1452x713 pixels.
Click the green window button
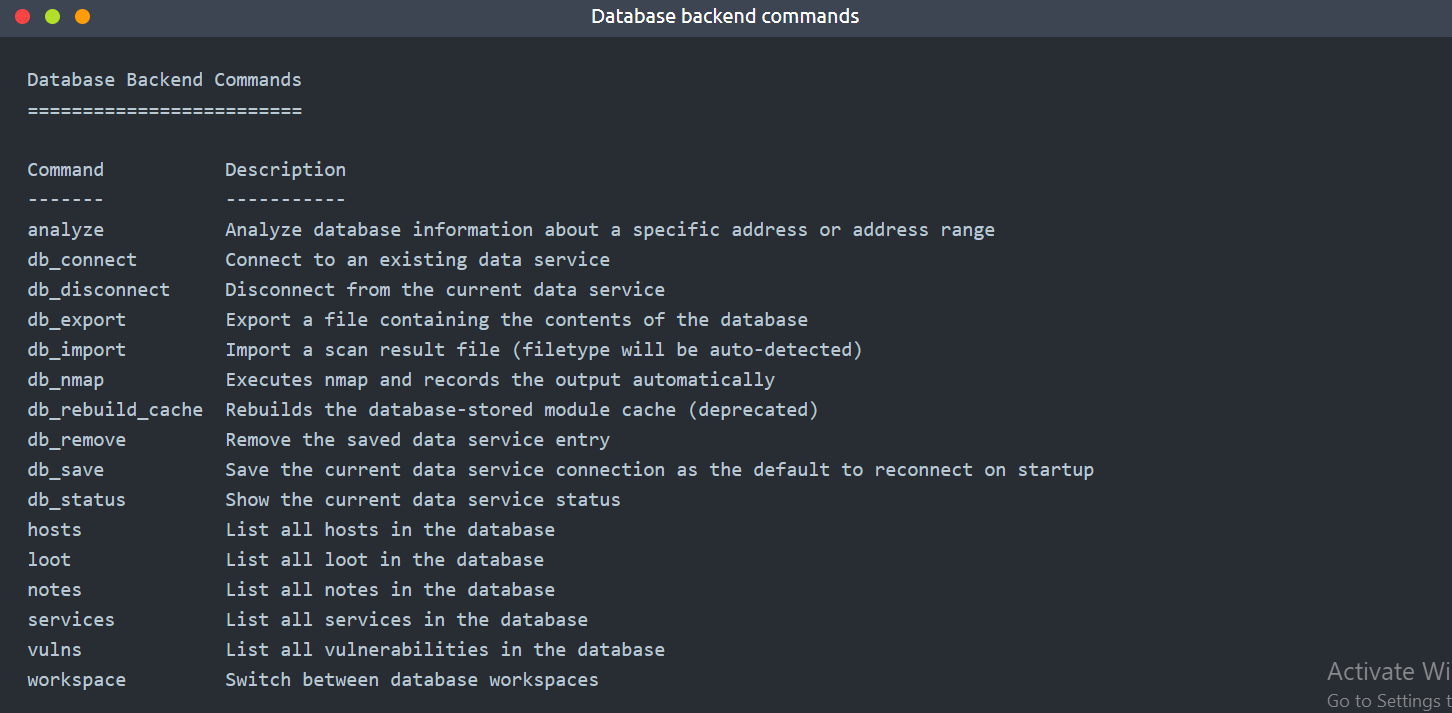coord(53,17)
